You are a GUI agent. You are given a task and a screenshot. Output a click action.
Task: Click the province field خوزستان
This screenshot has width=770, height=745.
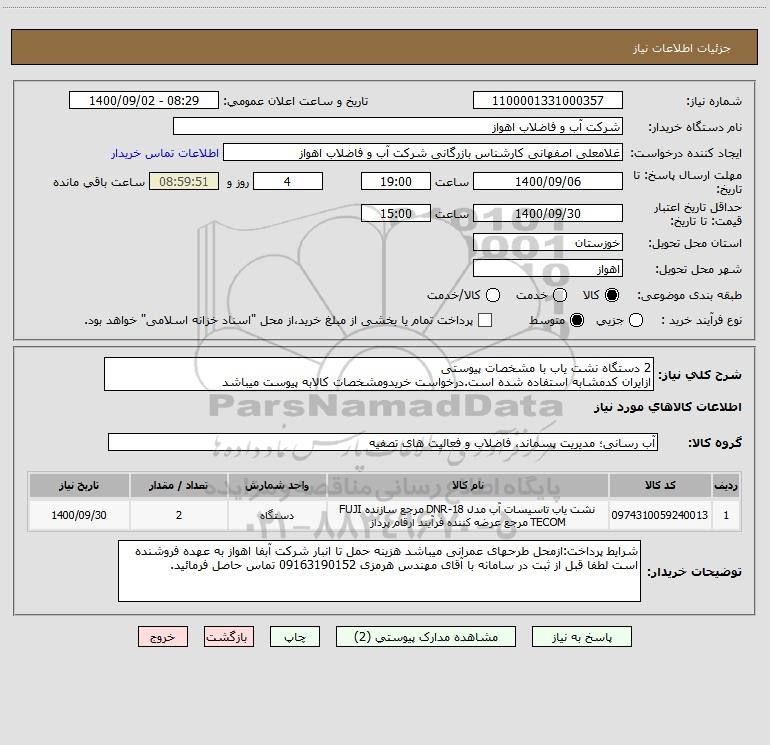(x=548, y=242)
